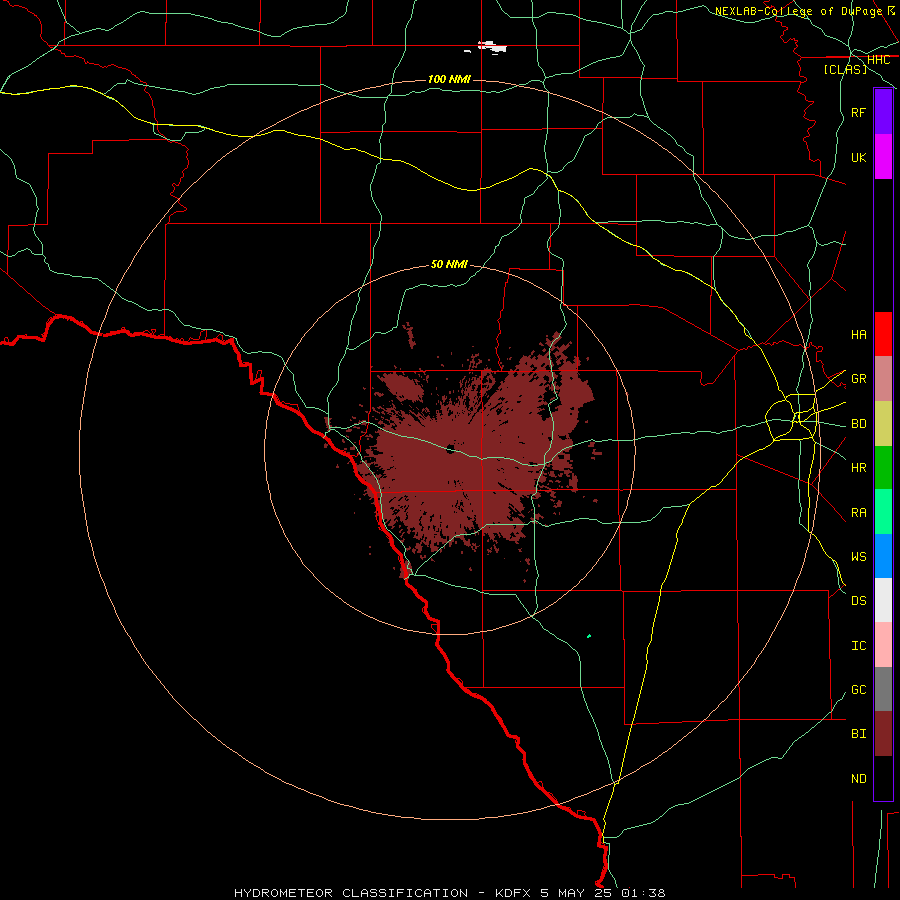Select the GC gray legend swatch
The height and width of the screenshot is (900, 900).
[883, 689]
